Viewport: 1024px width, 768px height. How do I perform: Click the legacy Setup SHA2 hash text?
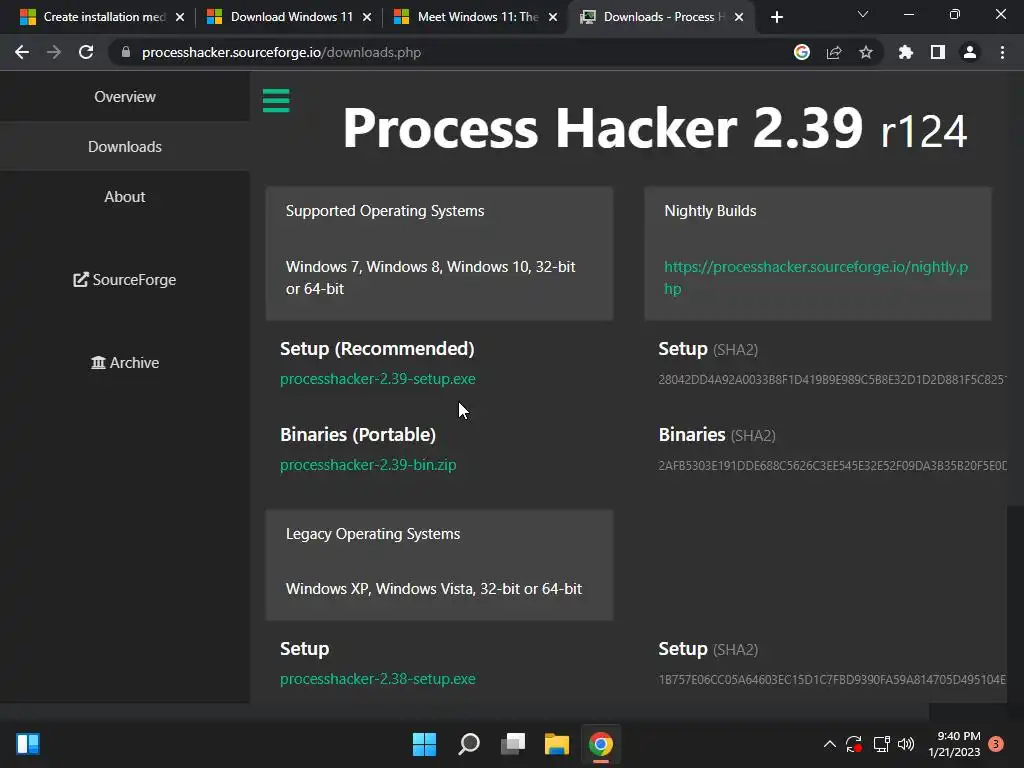[x=832, y=680]
